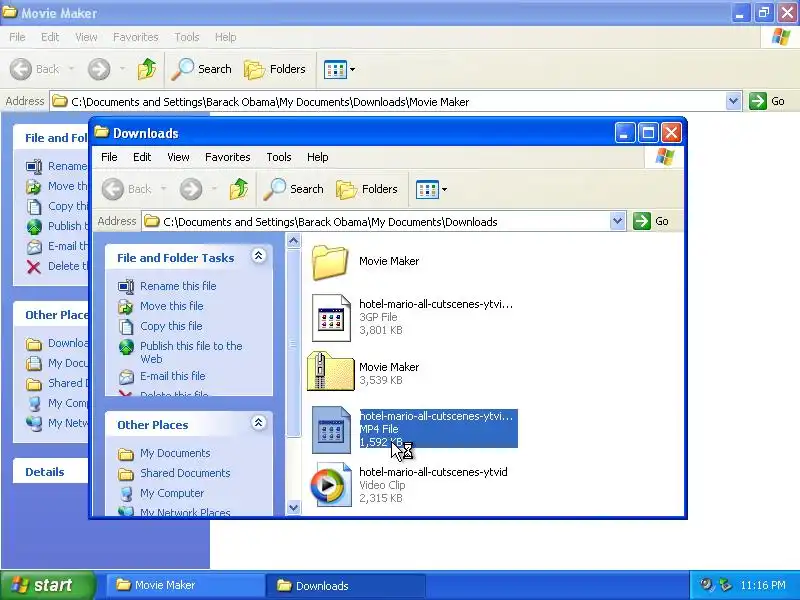The height and width of the screenshot is (600, 800).
Task: Click Movie Maker 3,539 KB file name
Action: 389,367
